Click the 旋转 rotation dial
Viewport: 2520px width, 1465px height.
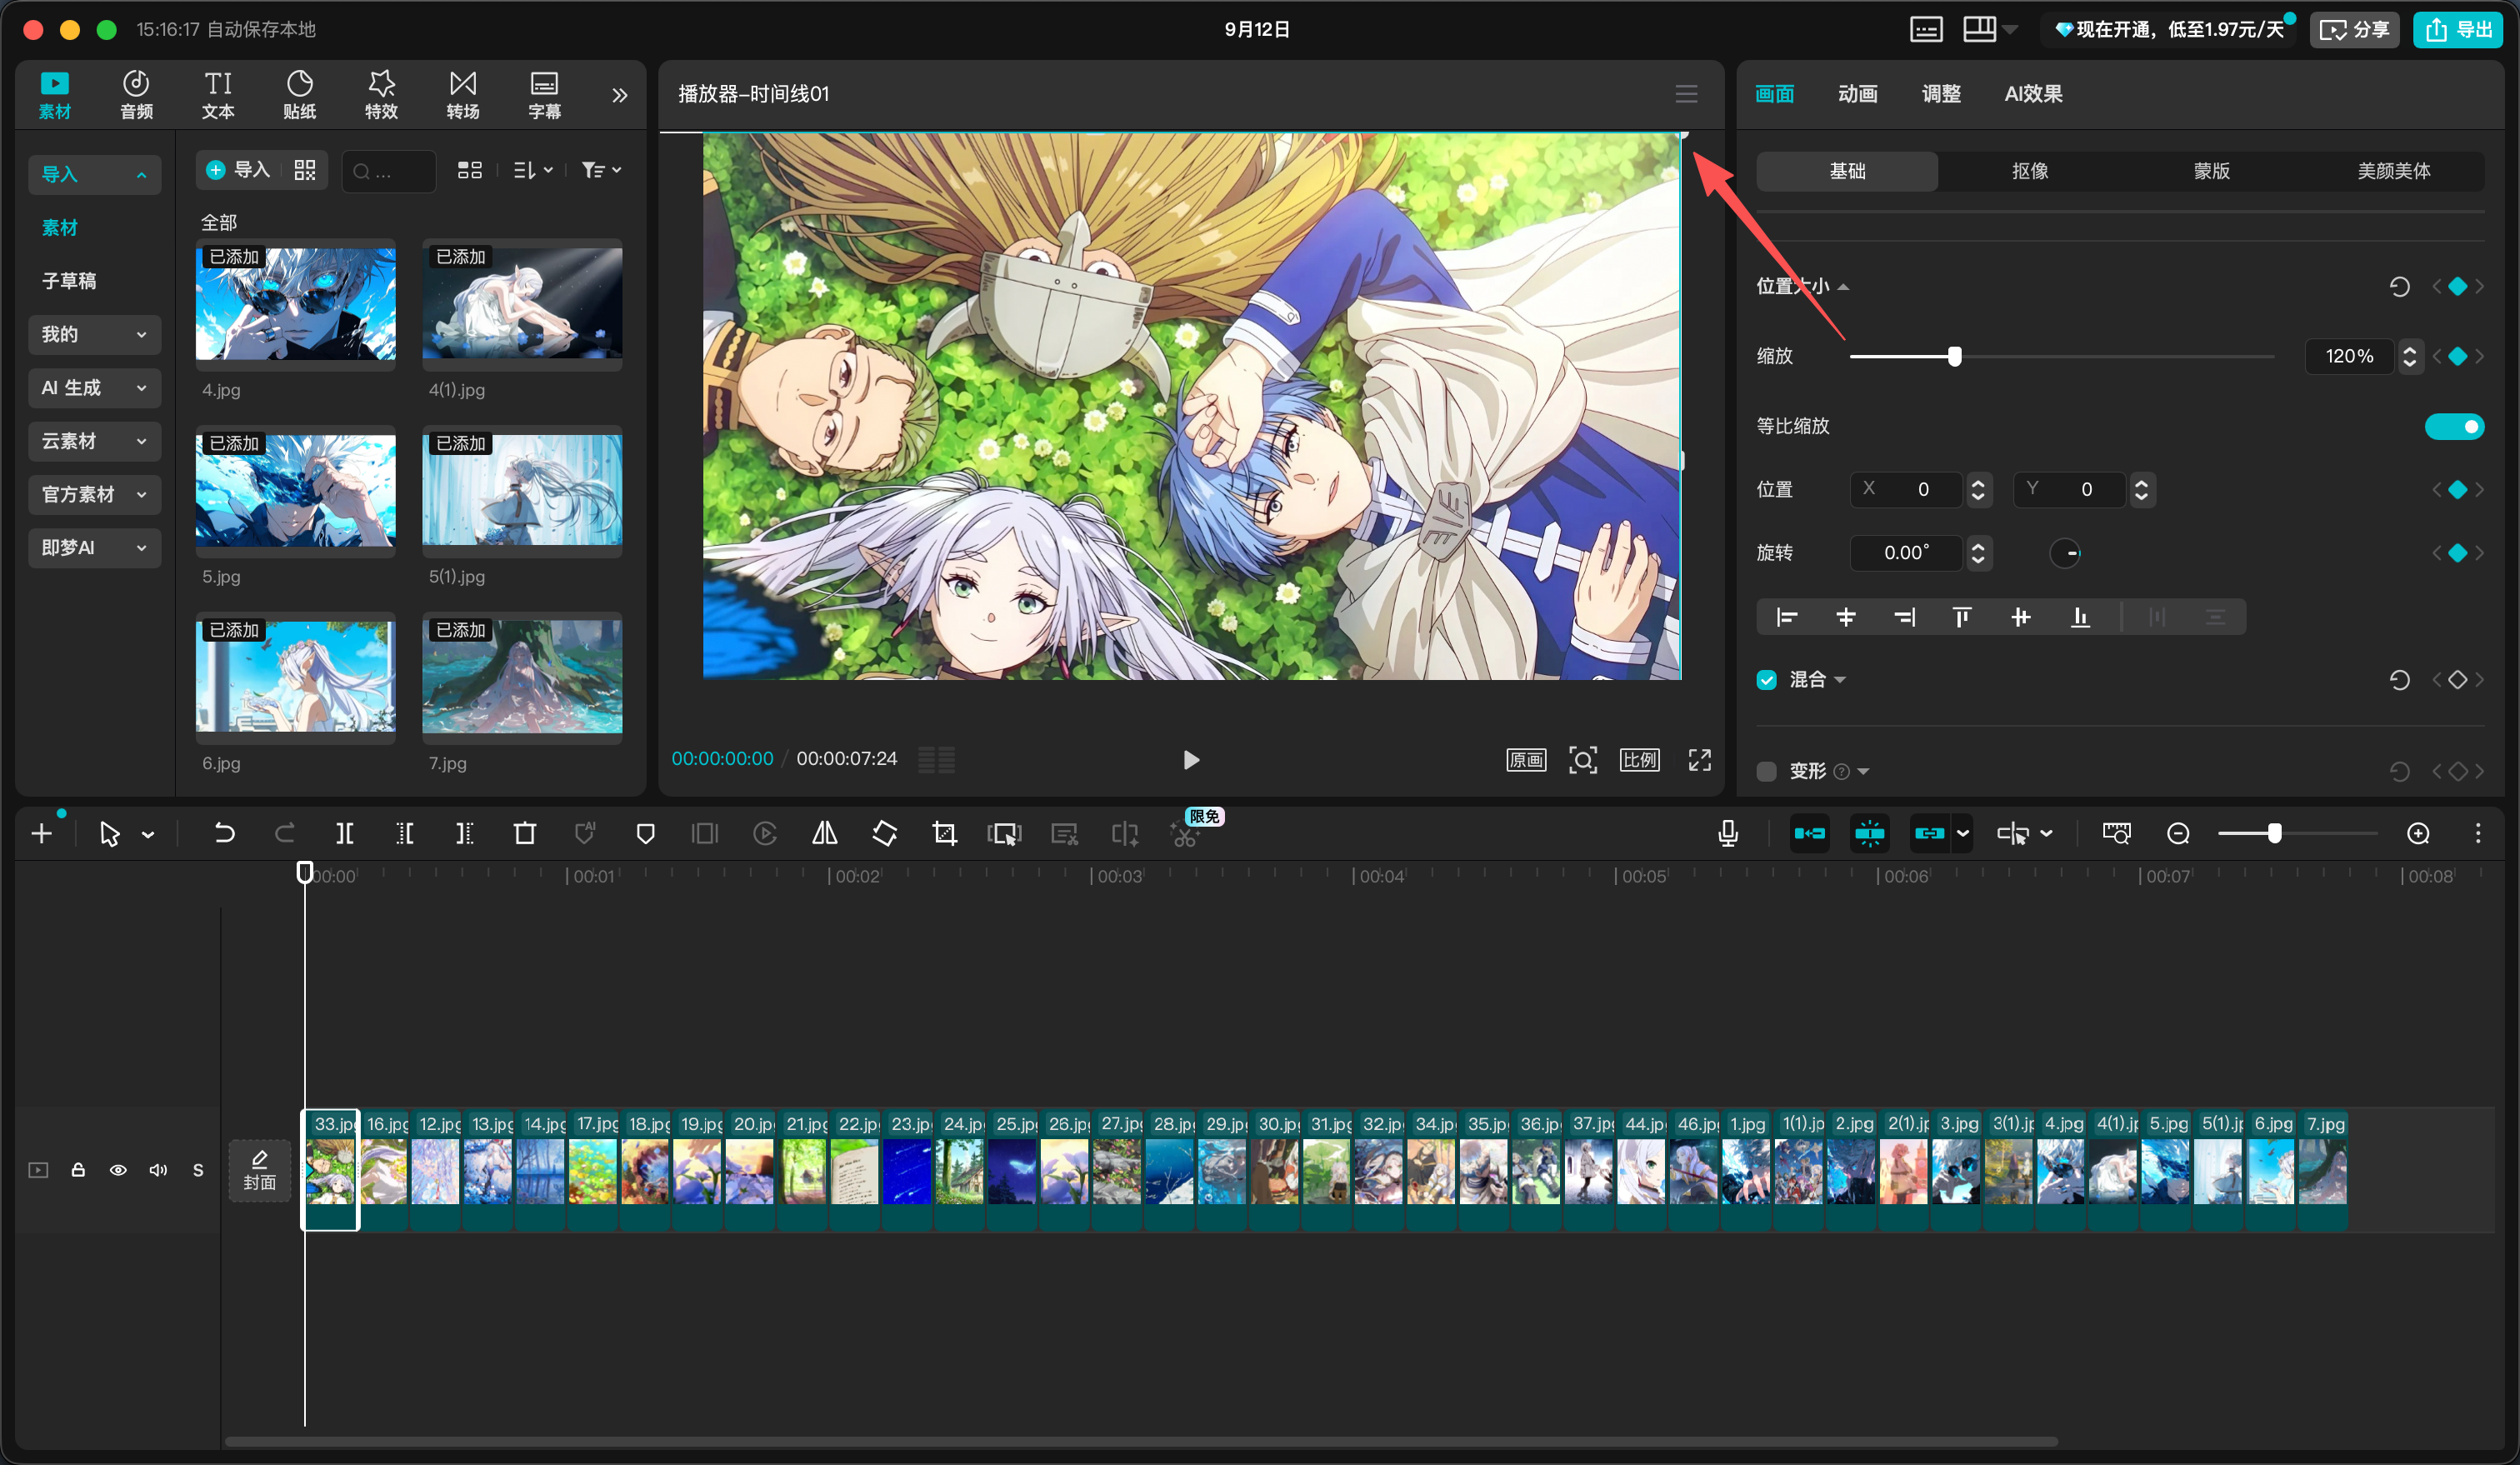coord(2065,553)
